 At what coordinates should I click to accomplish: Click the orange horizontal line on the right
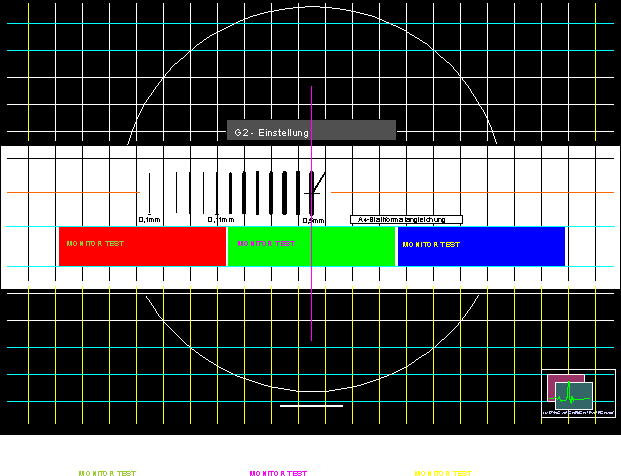pyautogui.click(x=472, y=192)
